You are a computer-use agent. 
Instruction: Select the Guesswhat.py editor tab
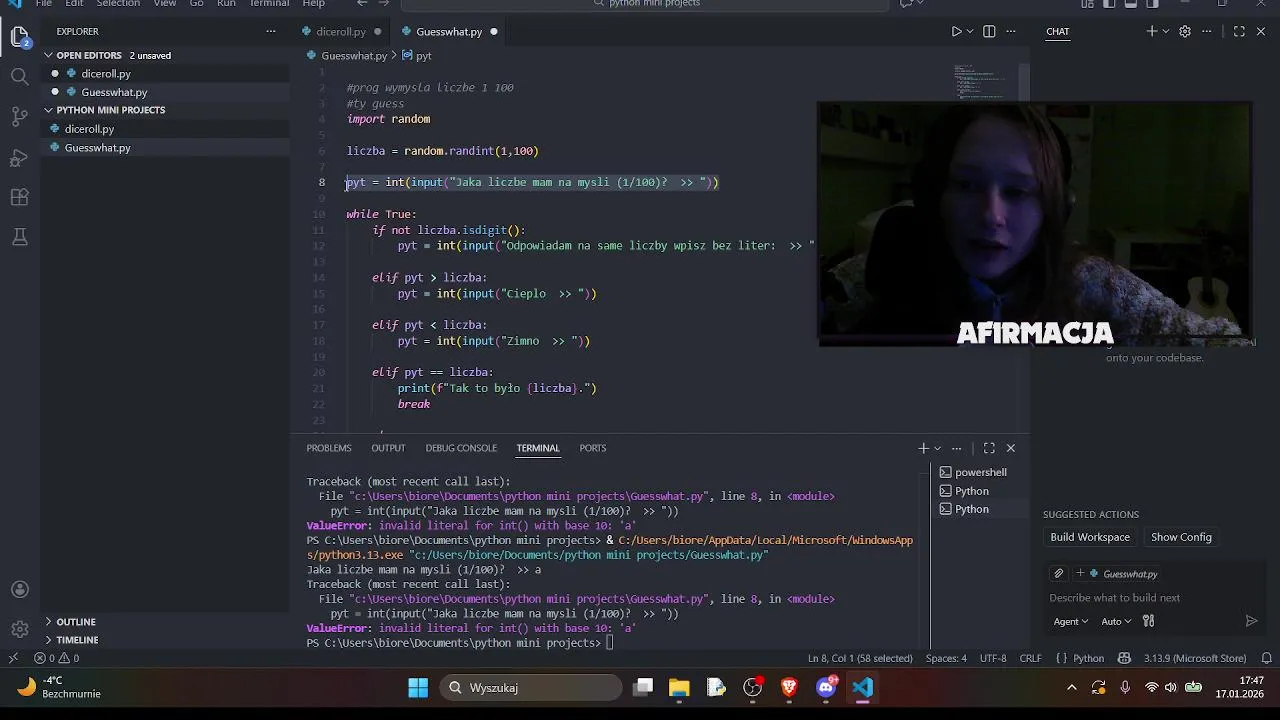449,32
